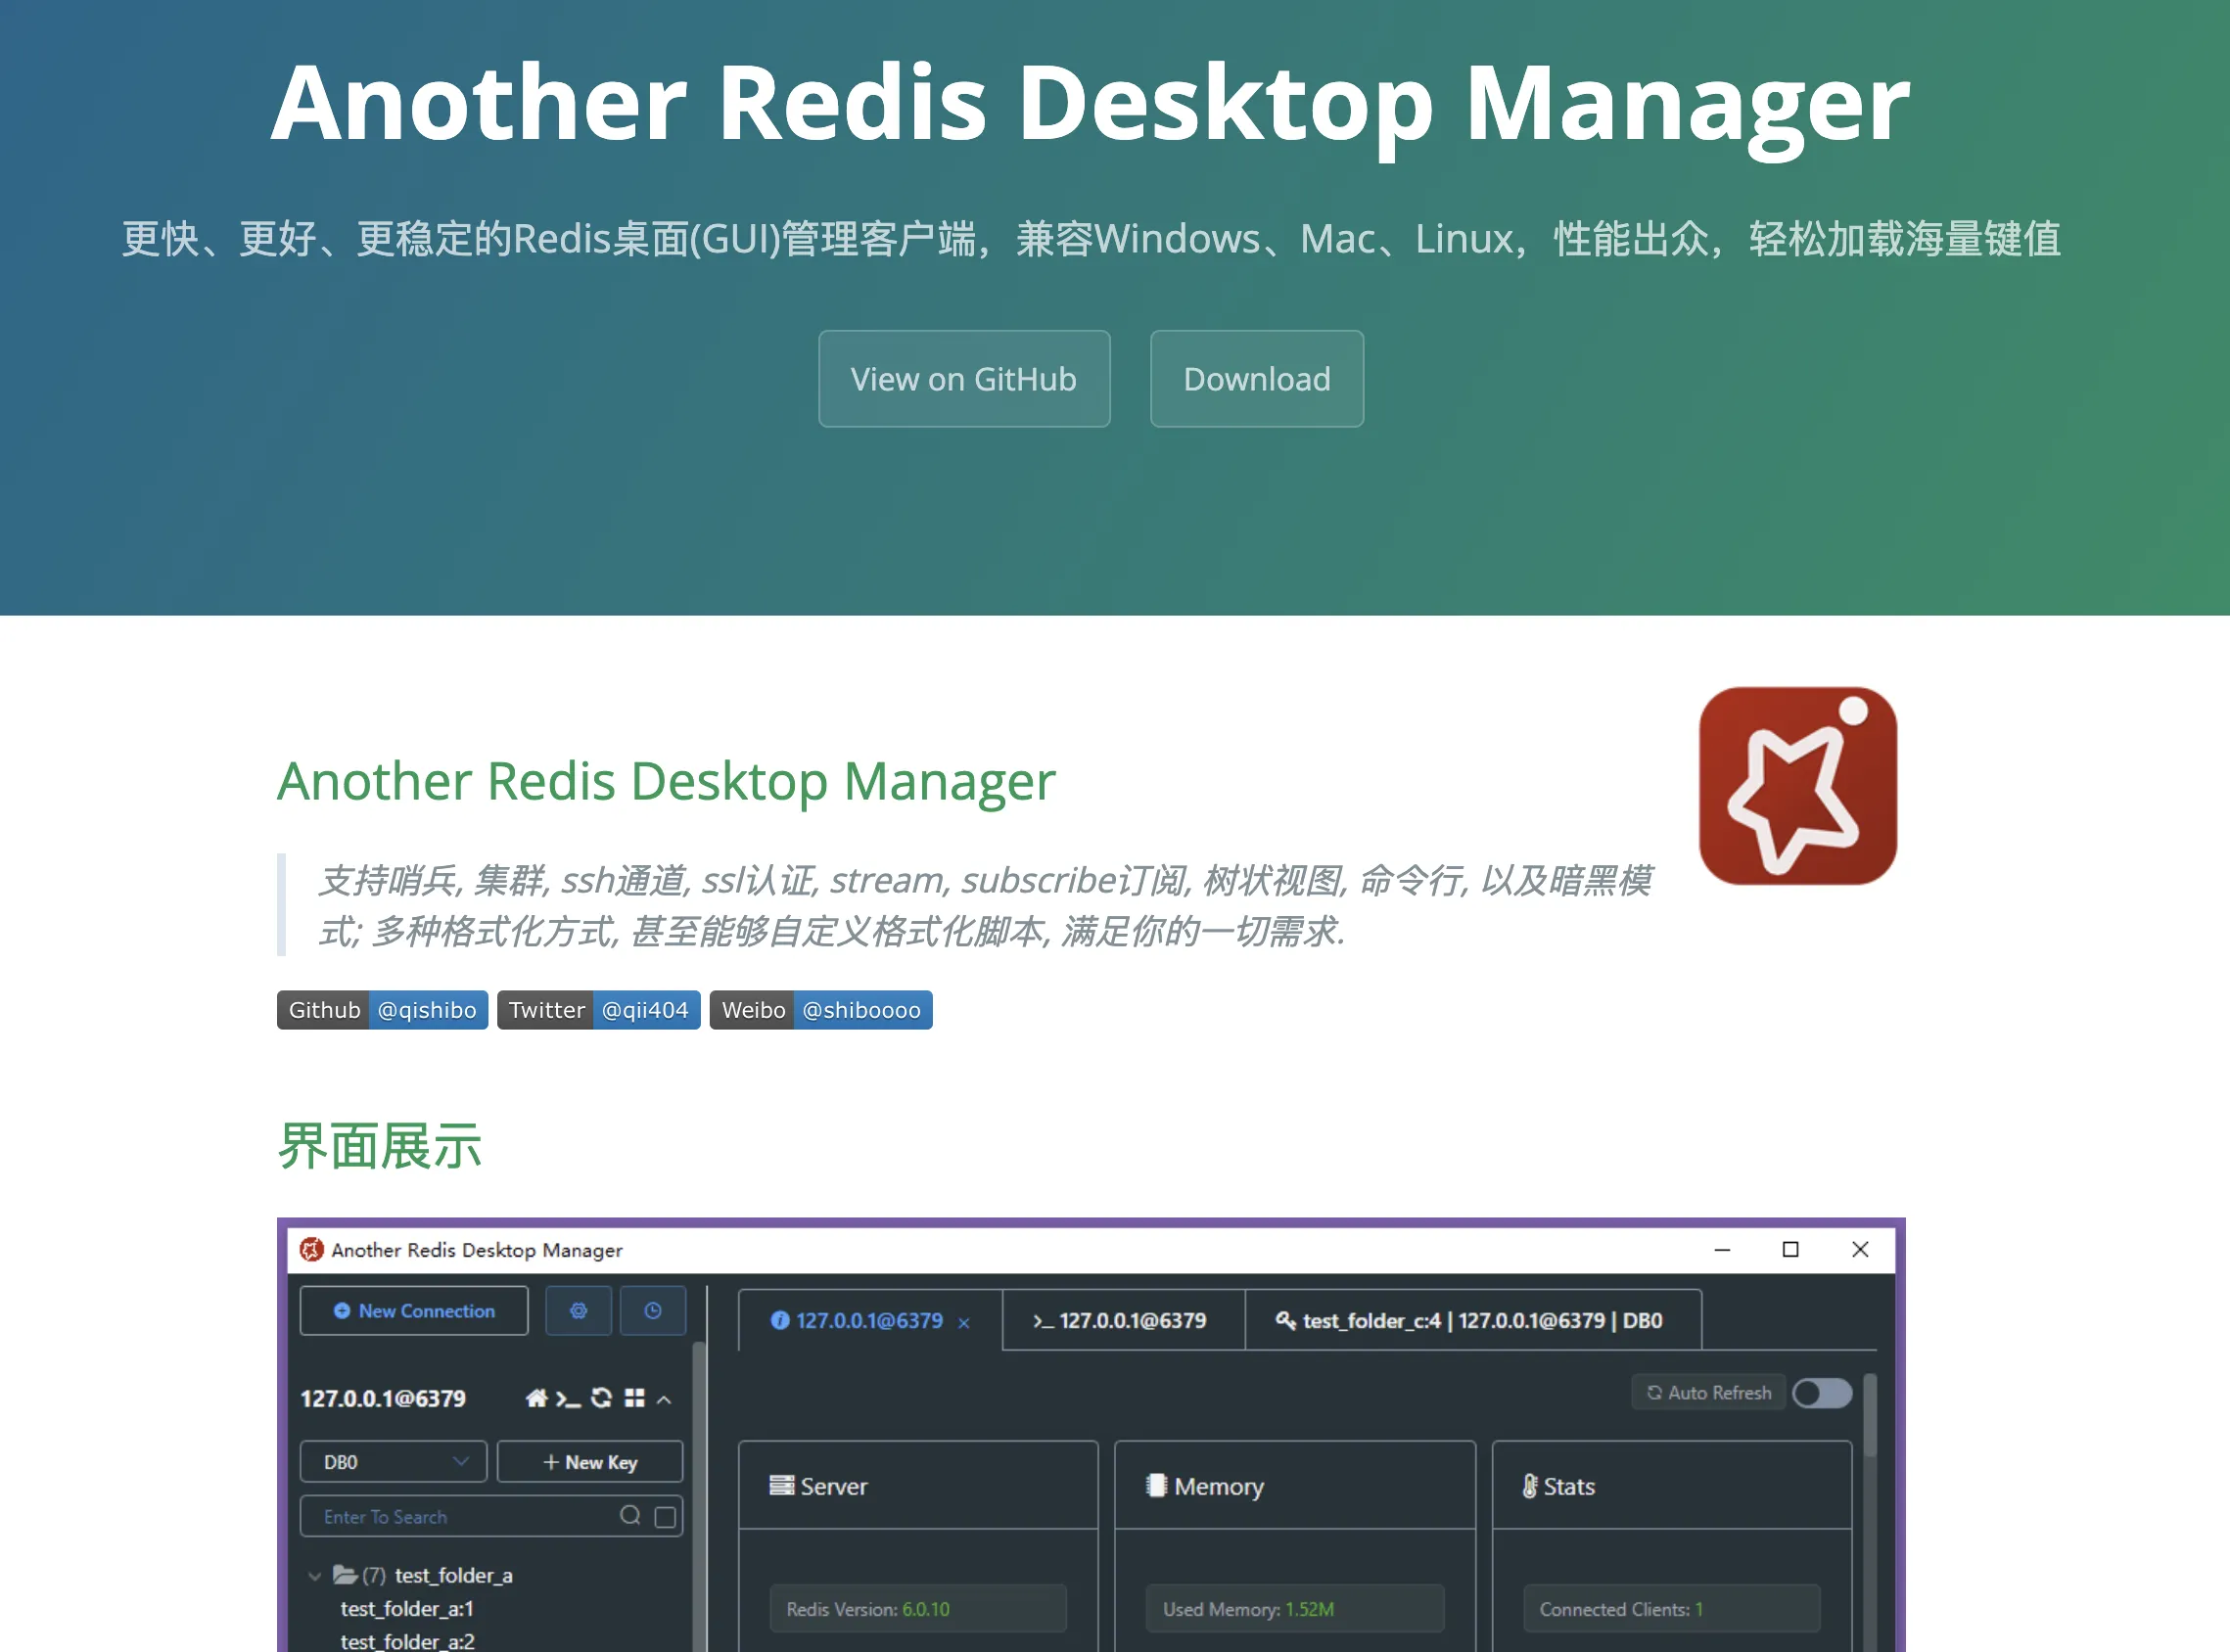Viewport: 2230px width, 1652px height.
Task: Open command log clock icon
Action: 653,1311
